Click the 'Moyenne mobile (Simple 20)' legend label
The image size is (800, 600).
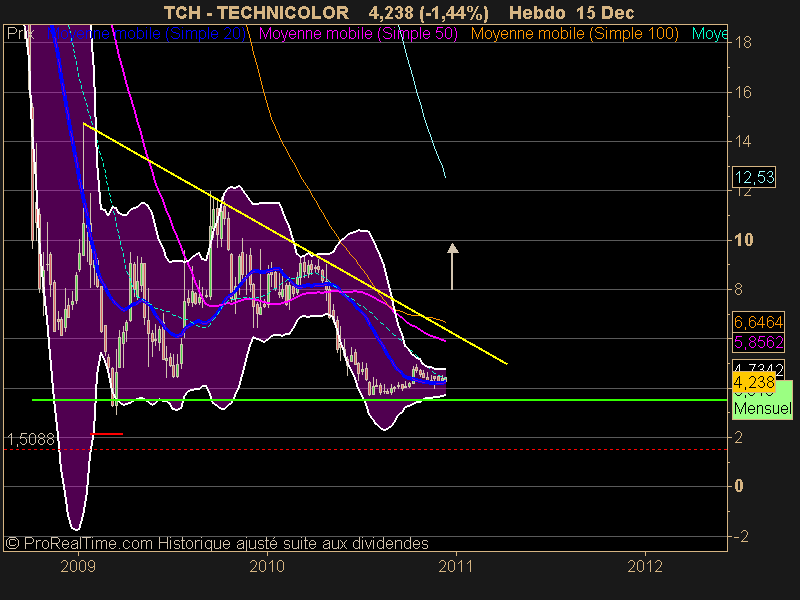click(146, 34)
